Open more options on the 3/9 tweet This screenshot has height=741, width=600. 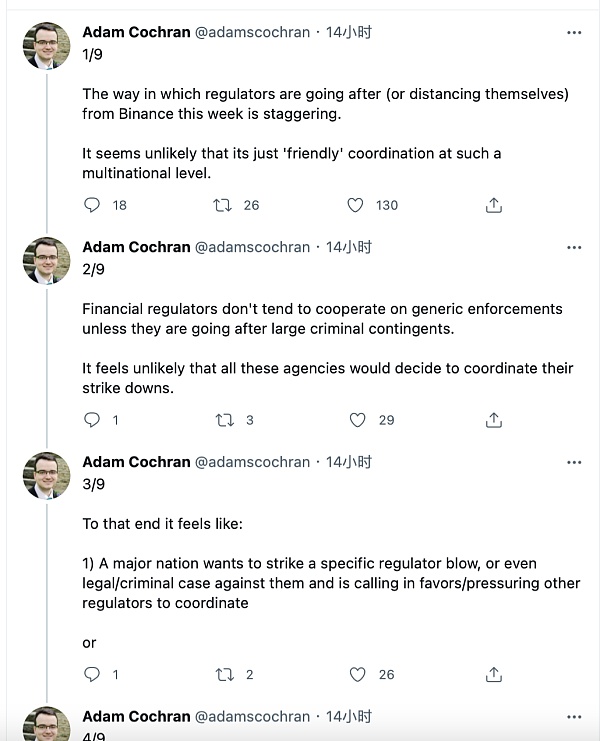(x=574, y=462)
